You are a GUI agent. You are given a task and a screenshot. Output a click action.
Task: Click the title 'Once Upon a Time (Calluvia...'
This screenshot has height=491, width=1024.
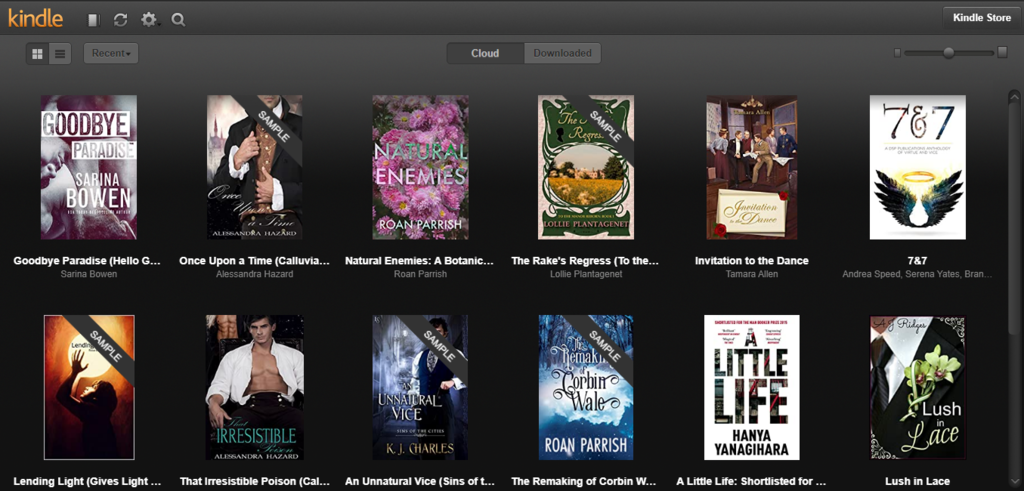point(255,261)
